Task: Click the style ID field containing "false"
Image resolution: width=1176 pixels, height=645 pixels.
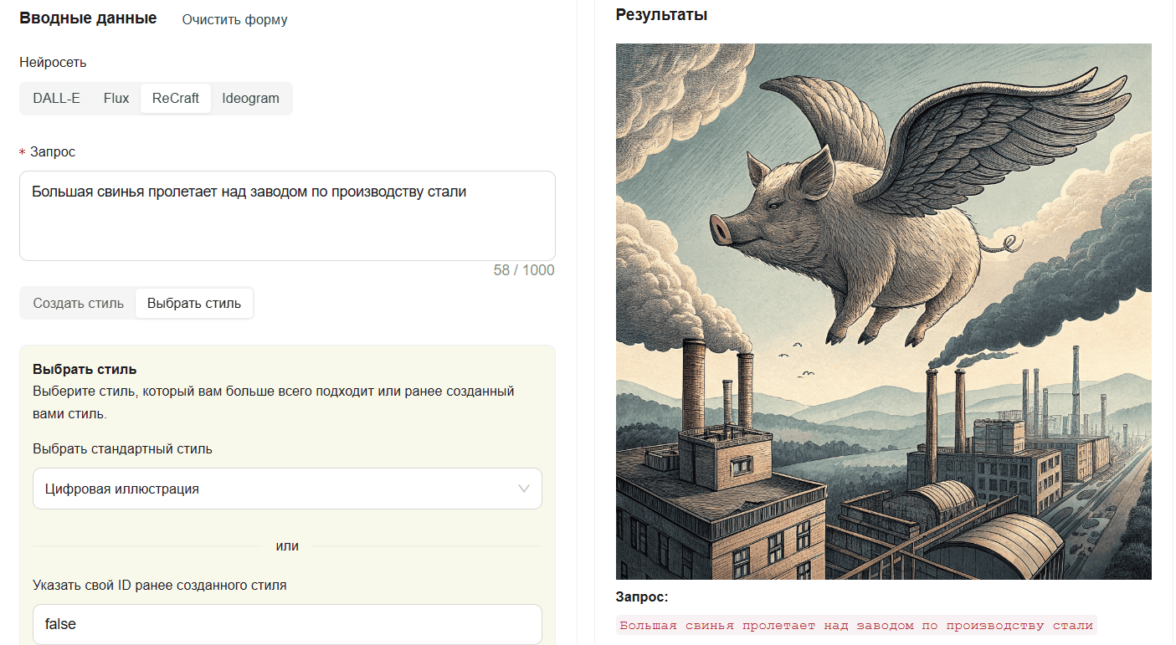Action: (287, 624)
